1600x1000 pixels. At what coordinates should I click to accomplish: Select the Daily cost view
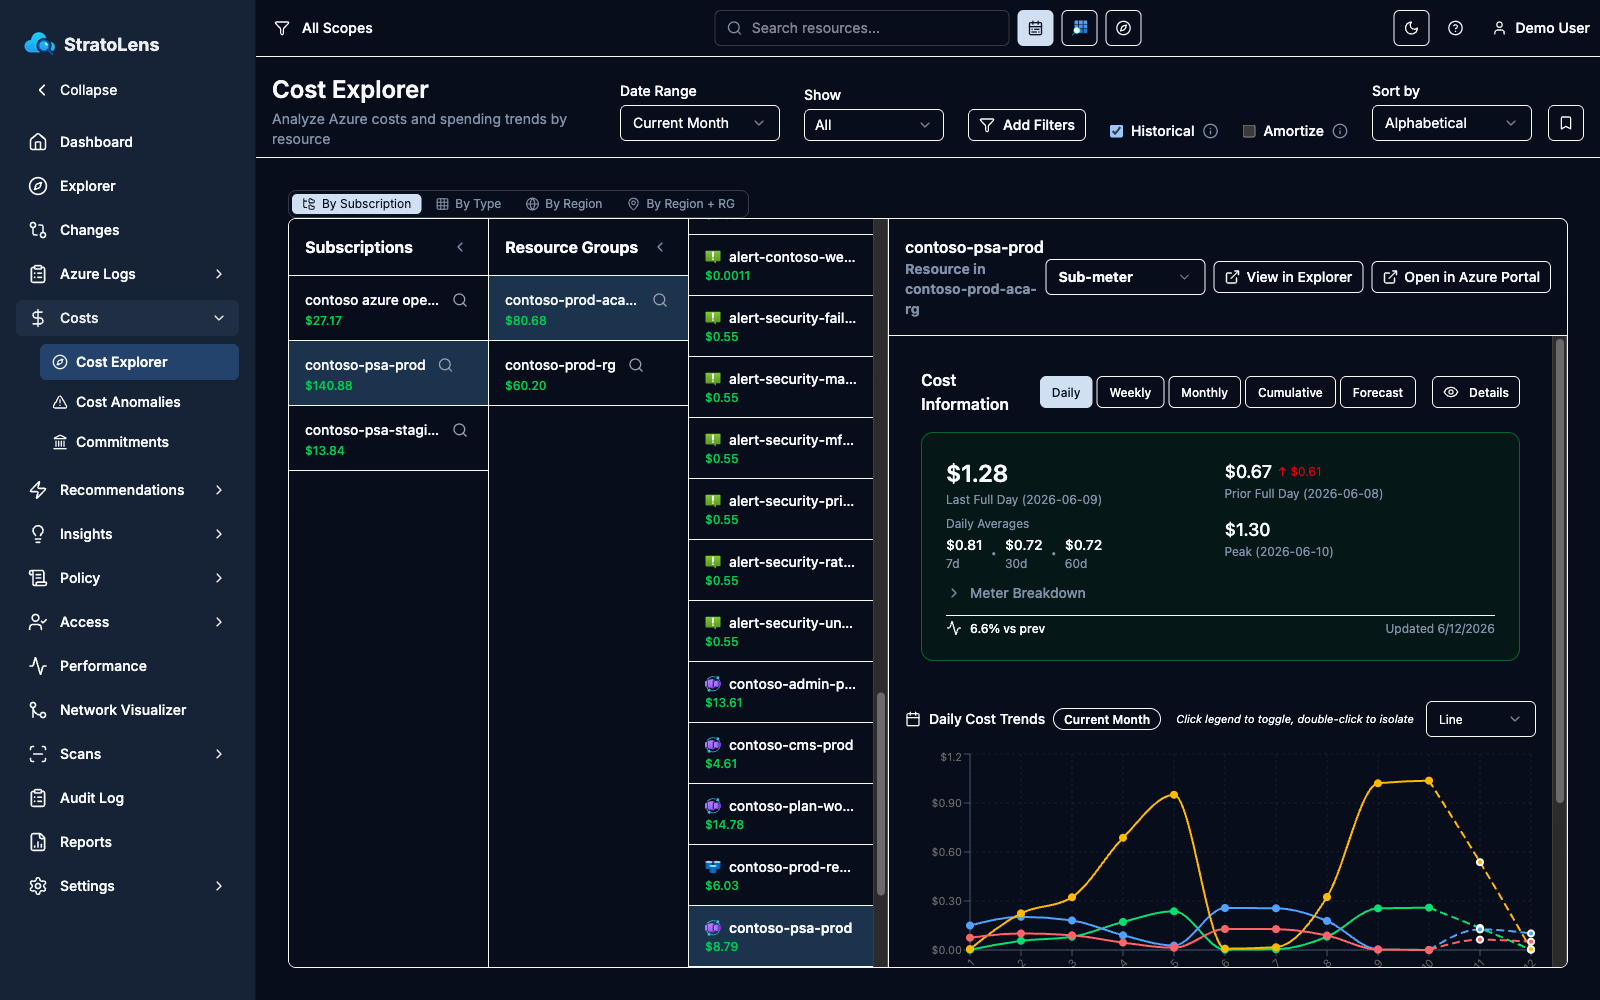point(1066,392)
